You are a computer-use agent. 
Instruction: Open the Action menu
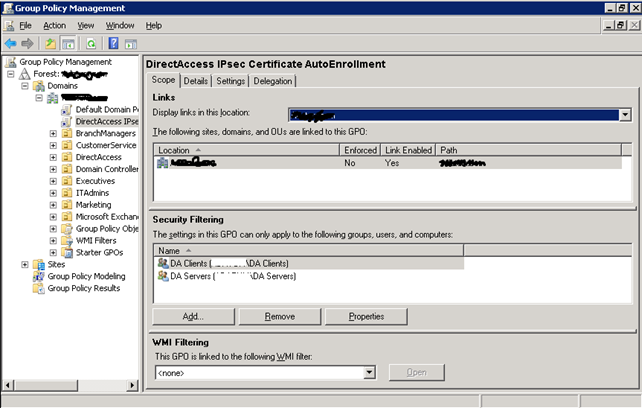pyautogui.click(x=54, y=25)
